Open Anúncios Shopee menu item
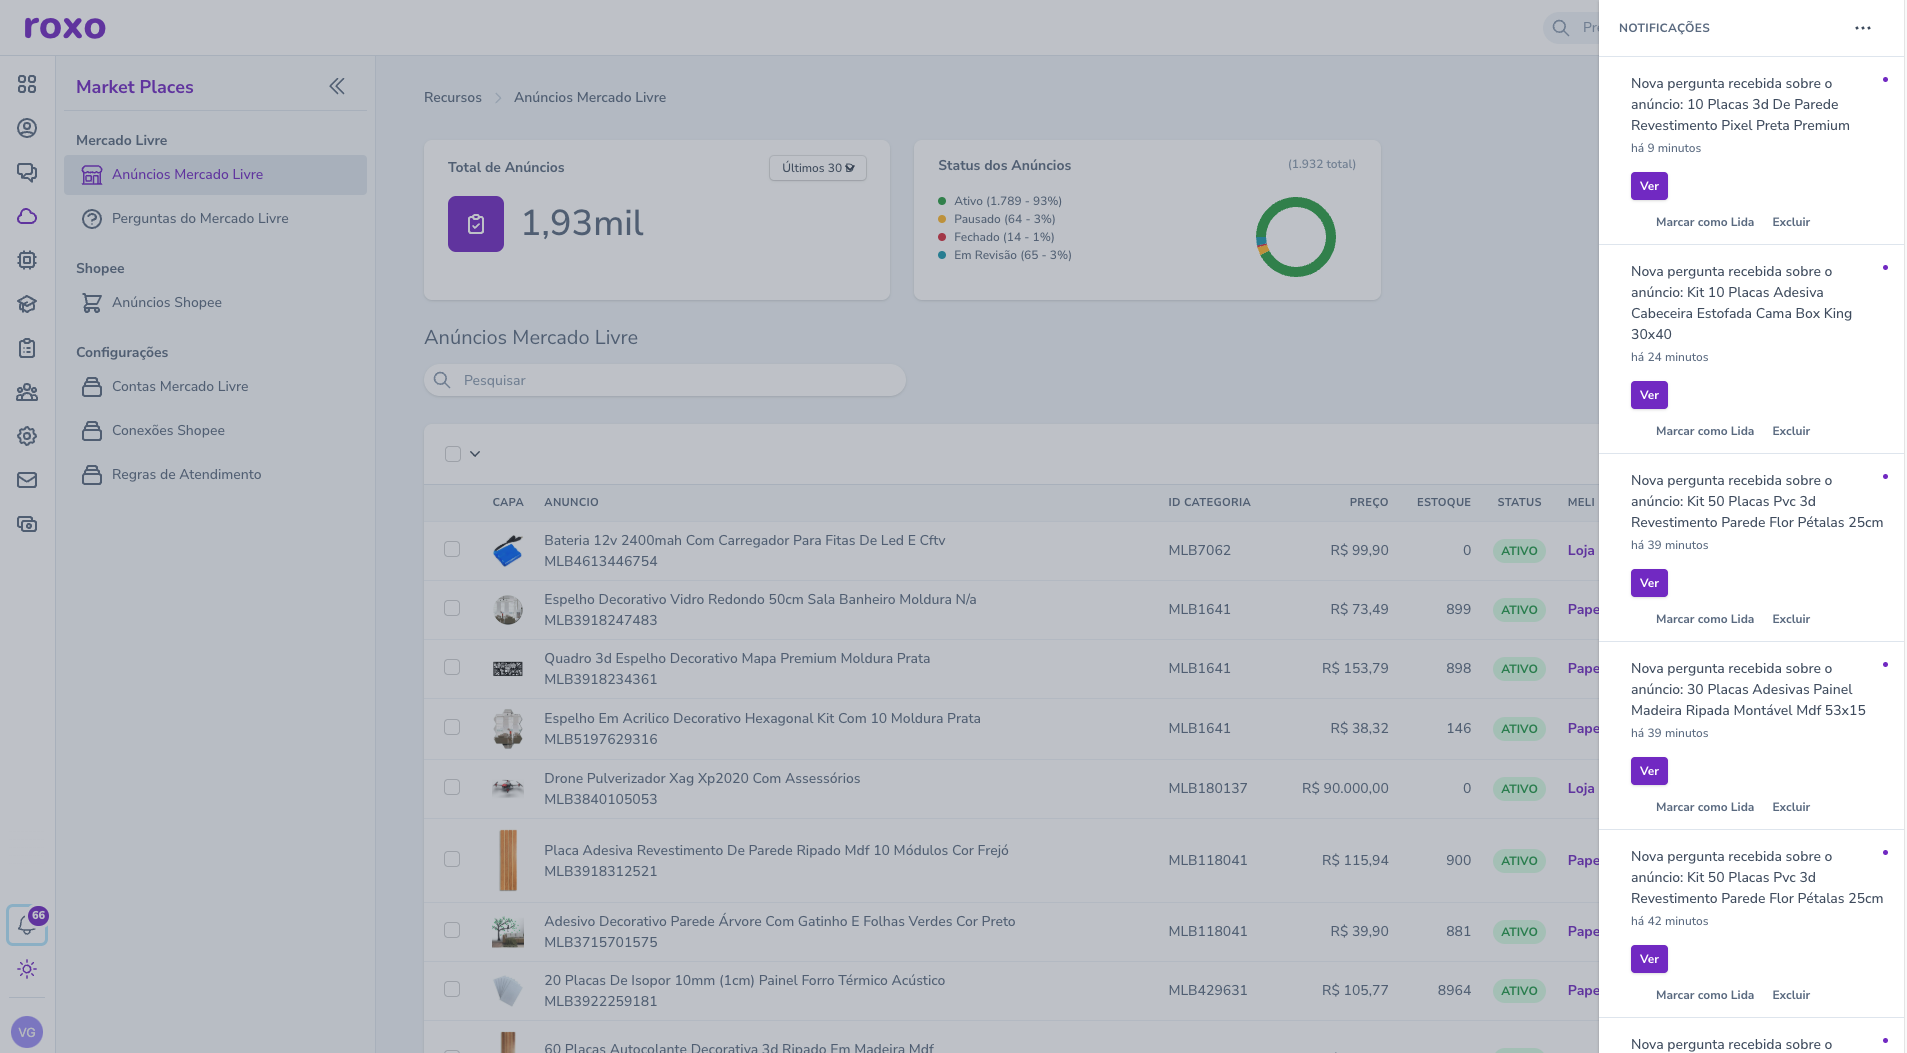 [215, 303]
